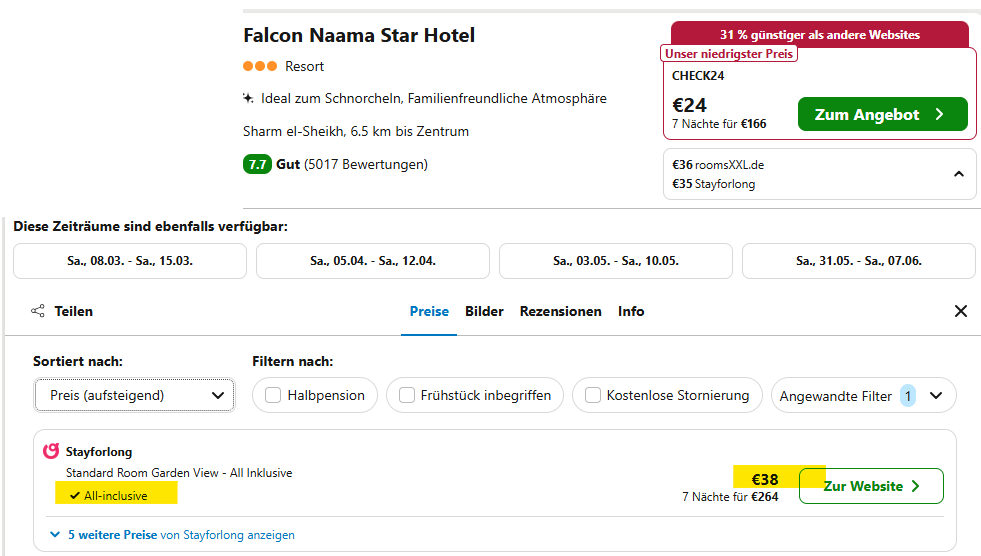Click the green 7.7 rating badge
Screen dimensions: 981x556
(x=257, y=164)
